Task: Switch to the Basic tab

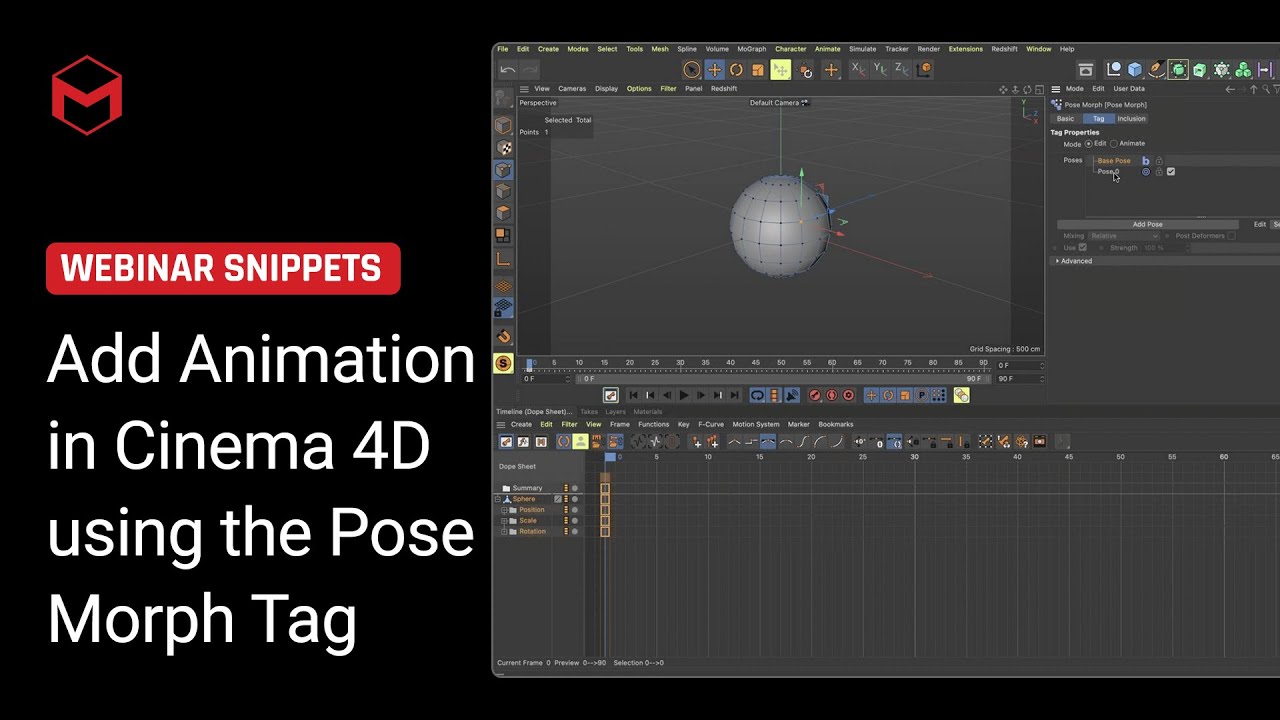Action: (1066, 119)
